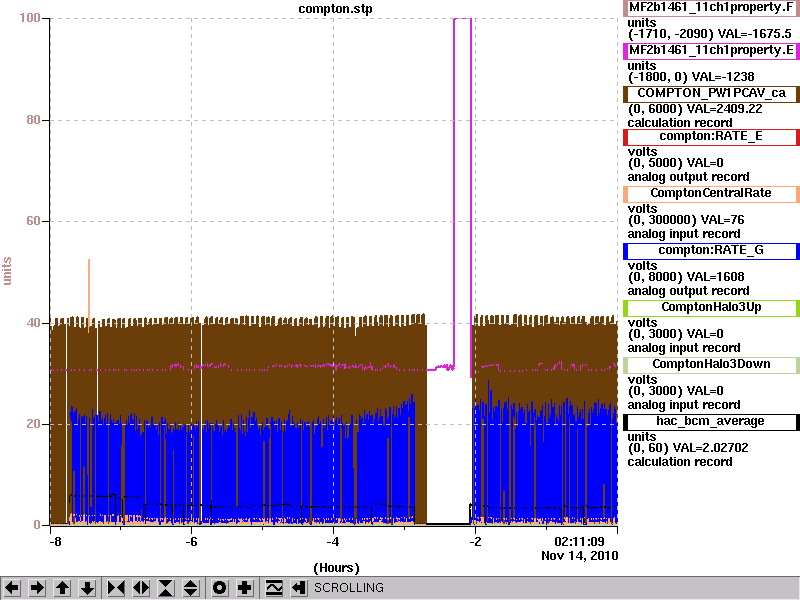The height and width of the screenshot is (600, 800).
Task: Click the circle auto-scale icon
Action: 219,588
